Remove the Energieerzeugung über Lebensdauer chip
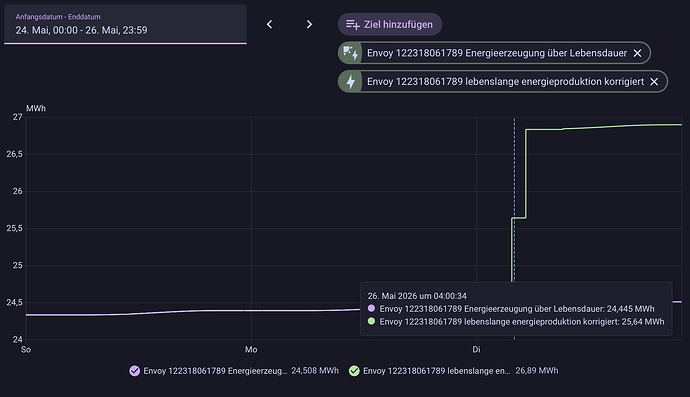The height and width of the screenshot is (397, 690). 637,53
